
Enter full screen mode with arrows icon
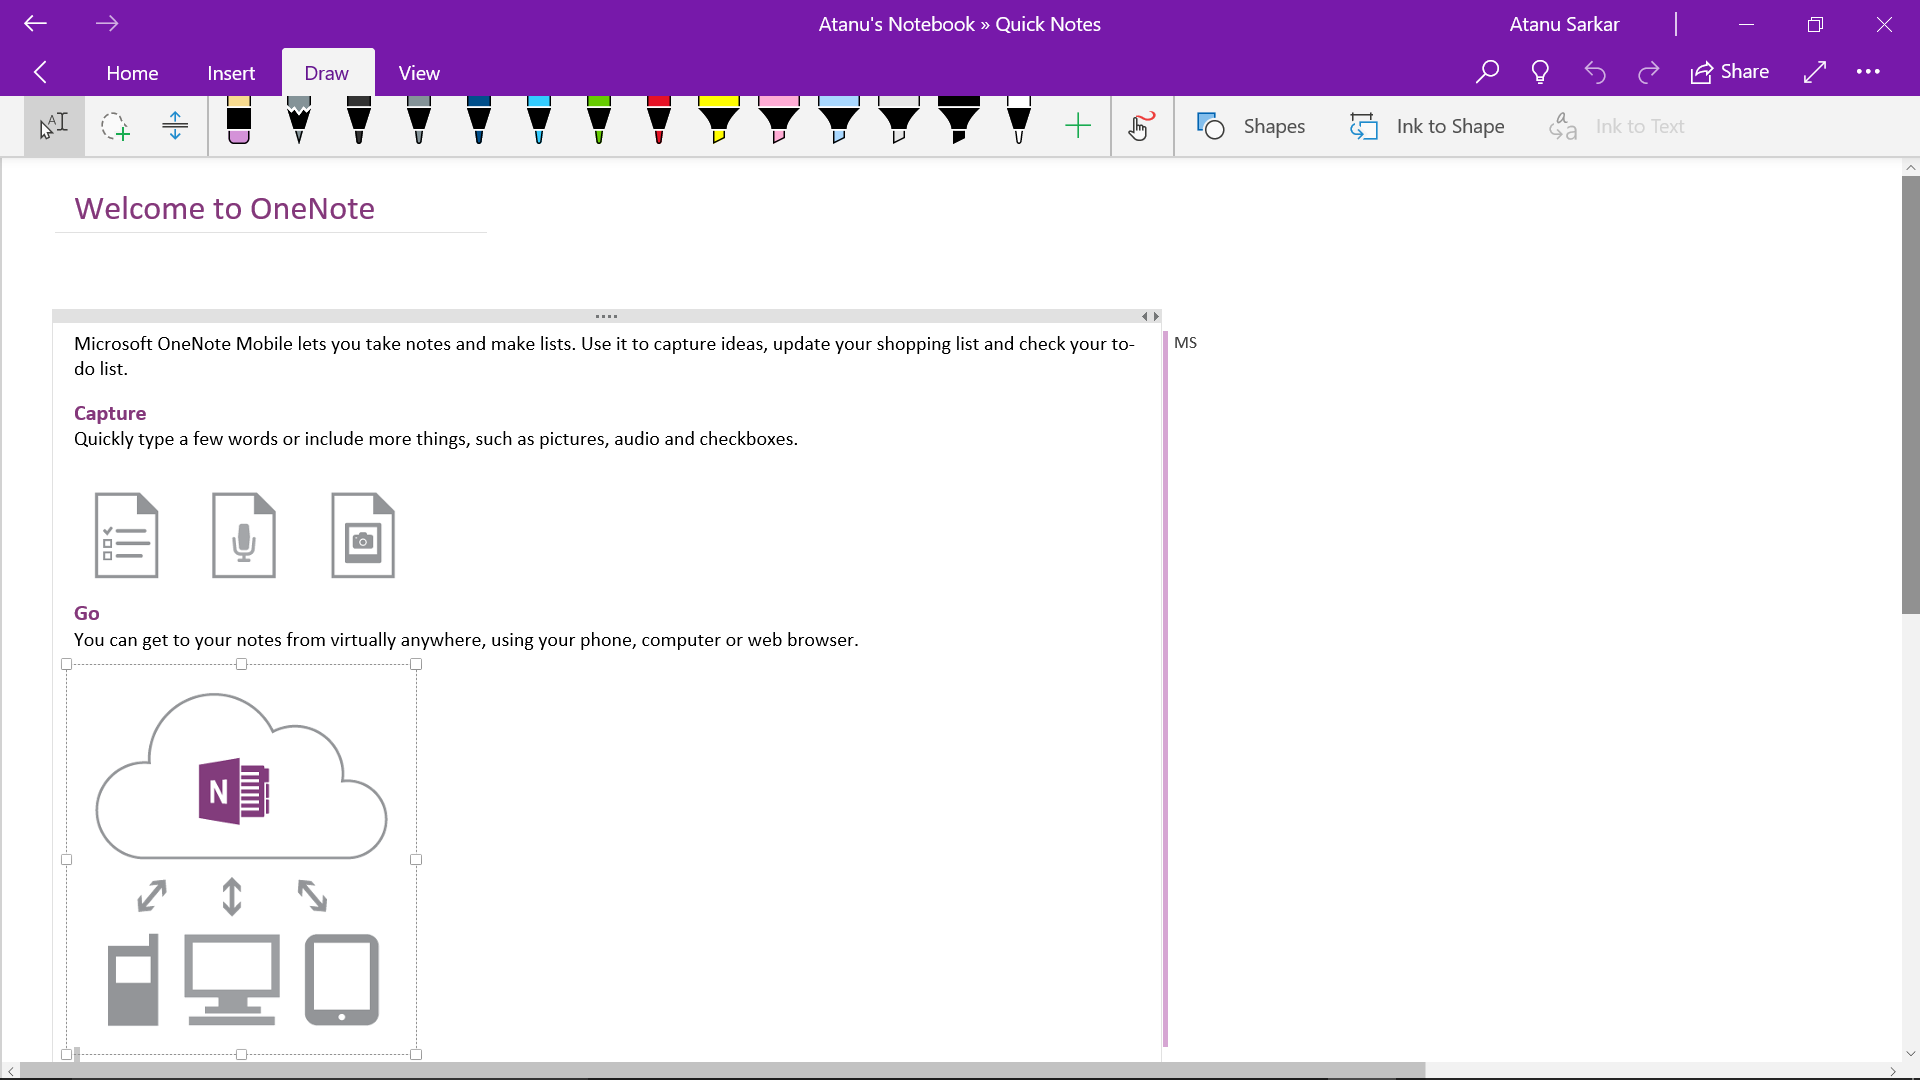coord(1814,72)
